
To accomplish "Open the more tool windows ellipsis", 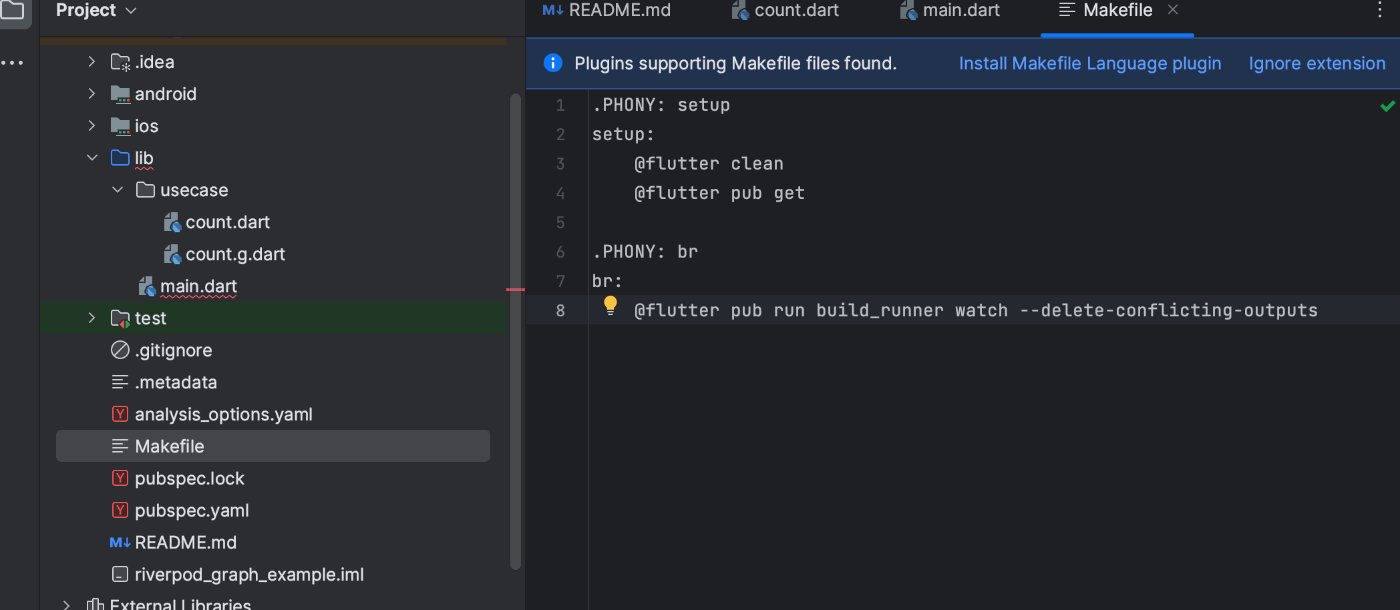I will point(12,63).
